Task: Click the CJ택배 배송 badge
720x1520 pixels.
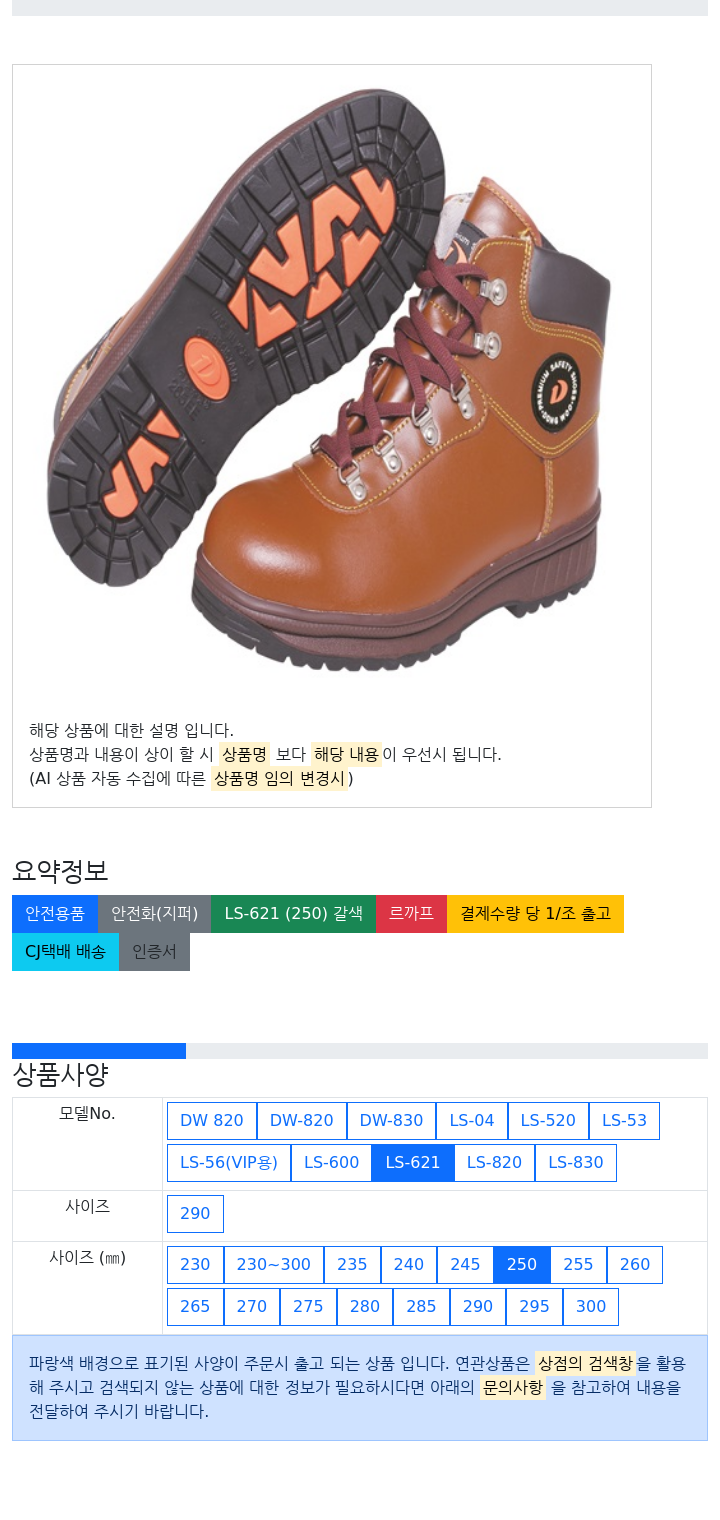Action: coord(65,952)
